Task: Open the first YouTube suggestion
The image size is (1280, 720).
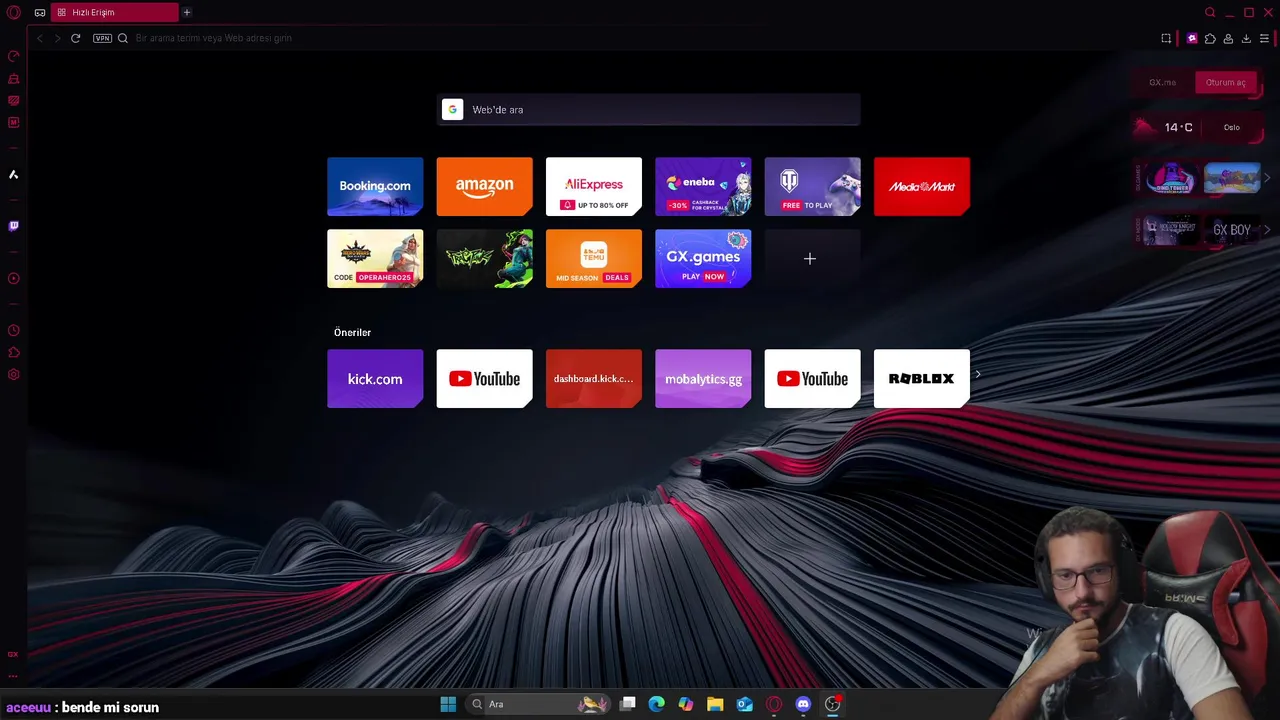Action: (x=484, y=378)
